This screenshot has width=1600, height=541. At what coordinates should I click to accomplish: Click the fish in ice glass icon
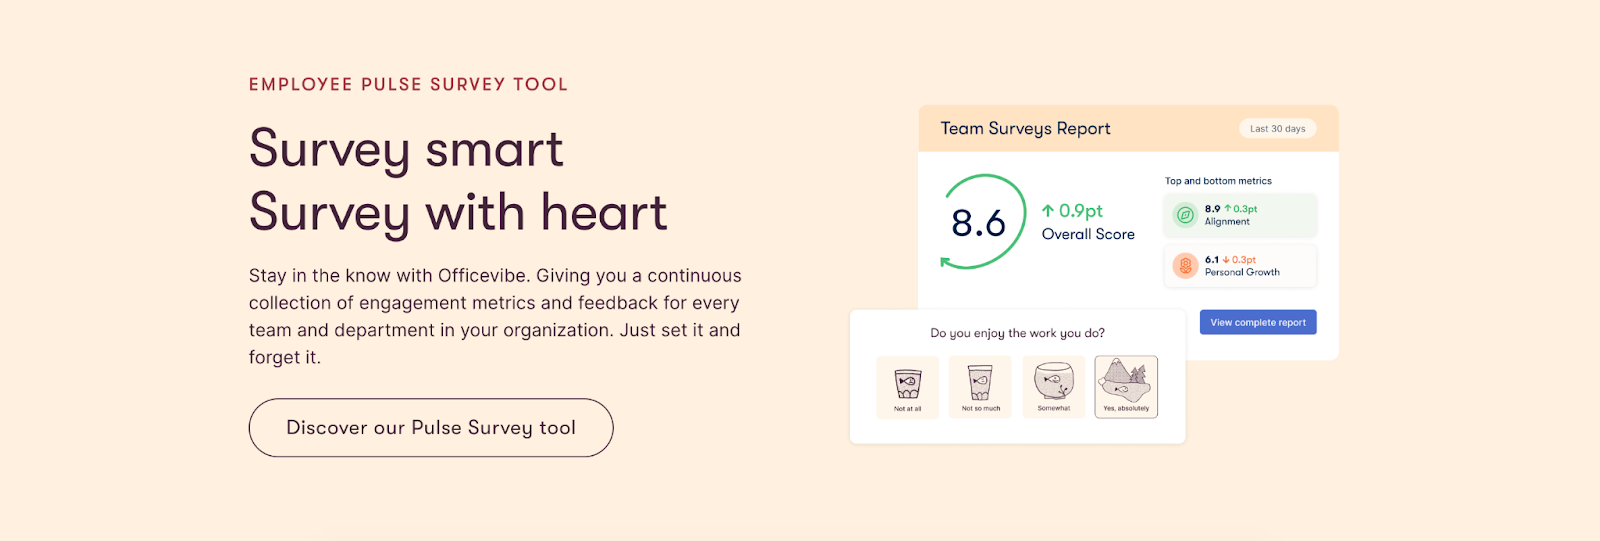[907, 381]
